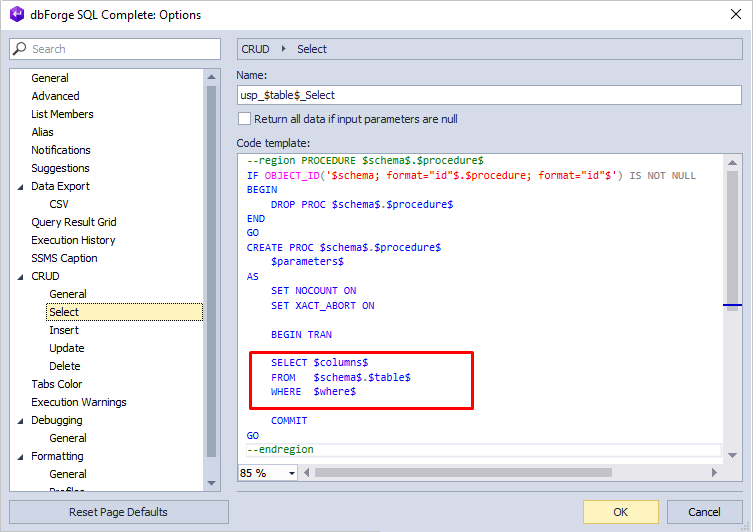Click CRUD in the breadcrumb header

pos(255,49)
